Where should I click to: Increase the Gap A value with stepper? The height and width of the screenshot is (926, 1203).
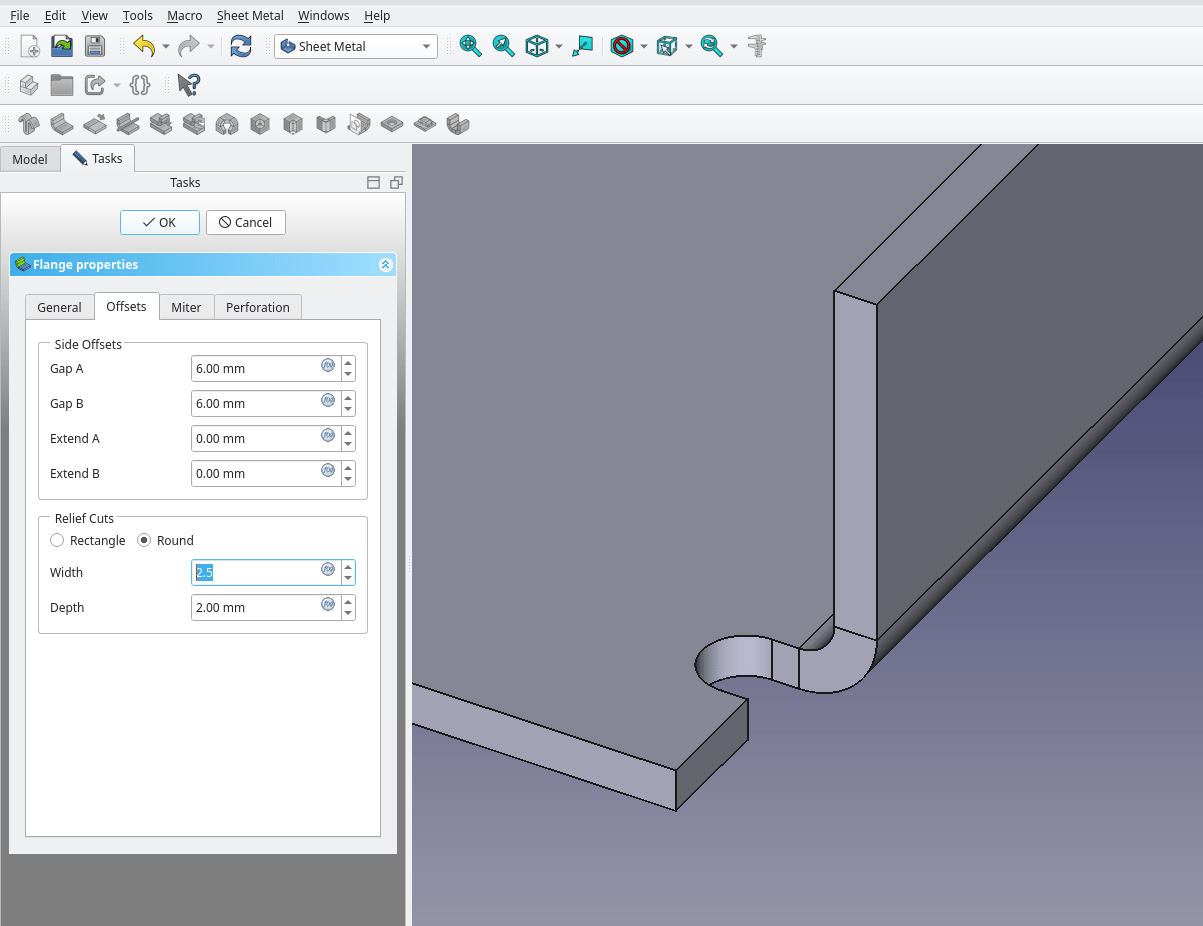(x=348, y=363)
